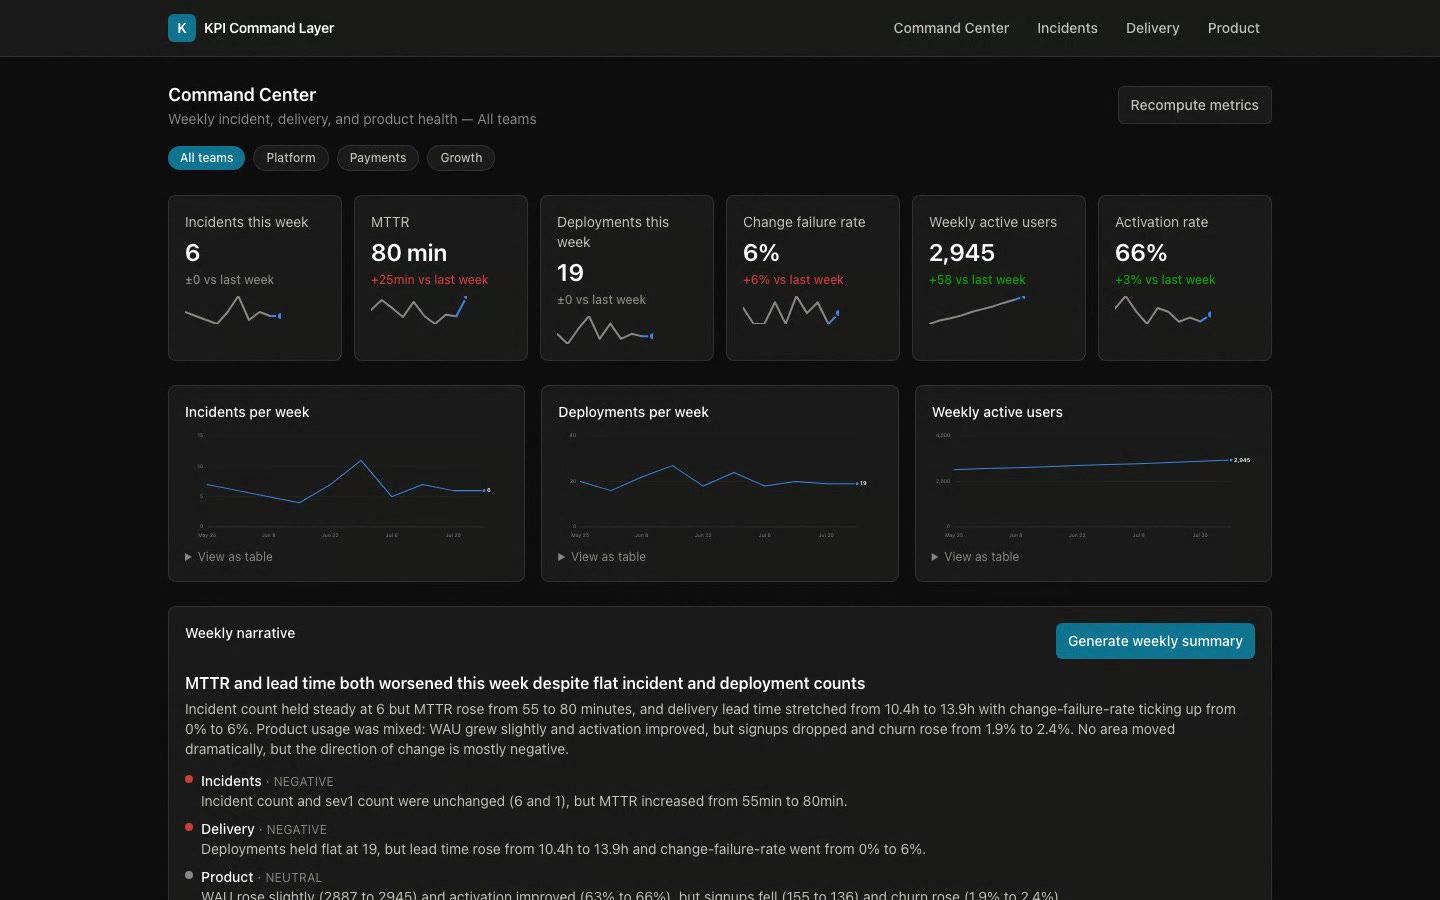
Task: Select the All teams filter chip
Action: point(206,158)
